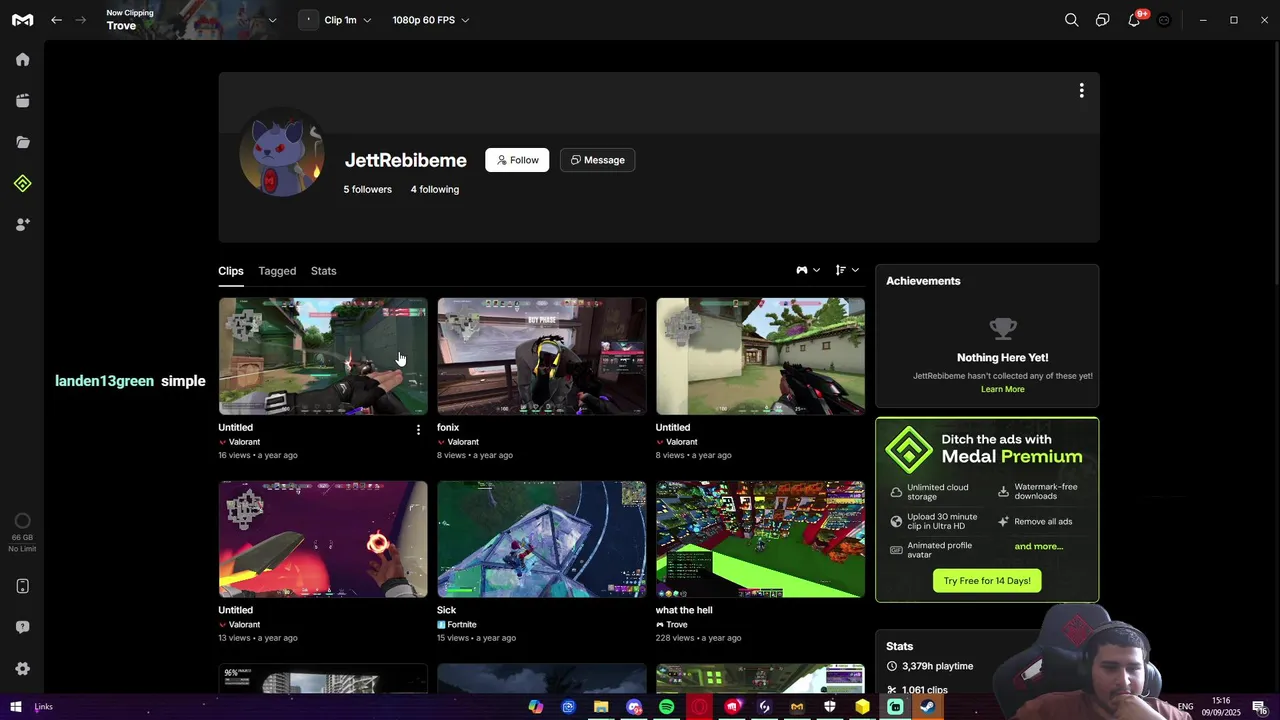This screenshot has width=1280, height=720.
Task: Open the mobile device sidebar icon
Action: click(x=22, y=586)
